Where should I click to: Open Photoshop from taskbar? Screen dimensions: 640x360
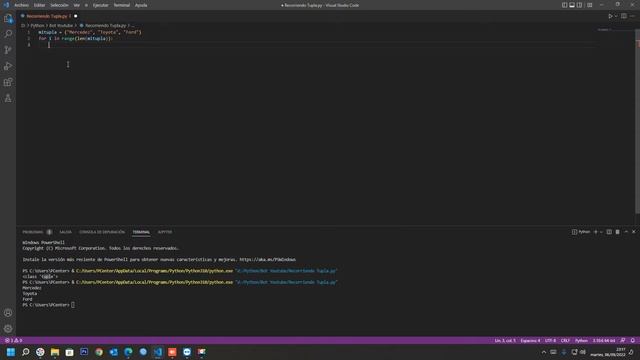point(84,352)
